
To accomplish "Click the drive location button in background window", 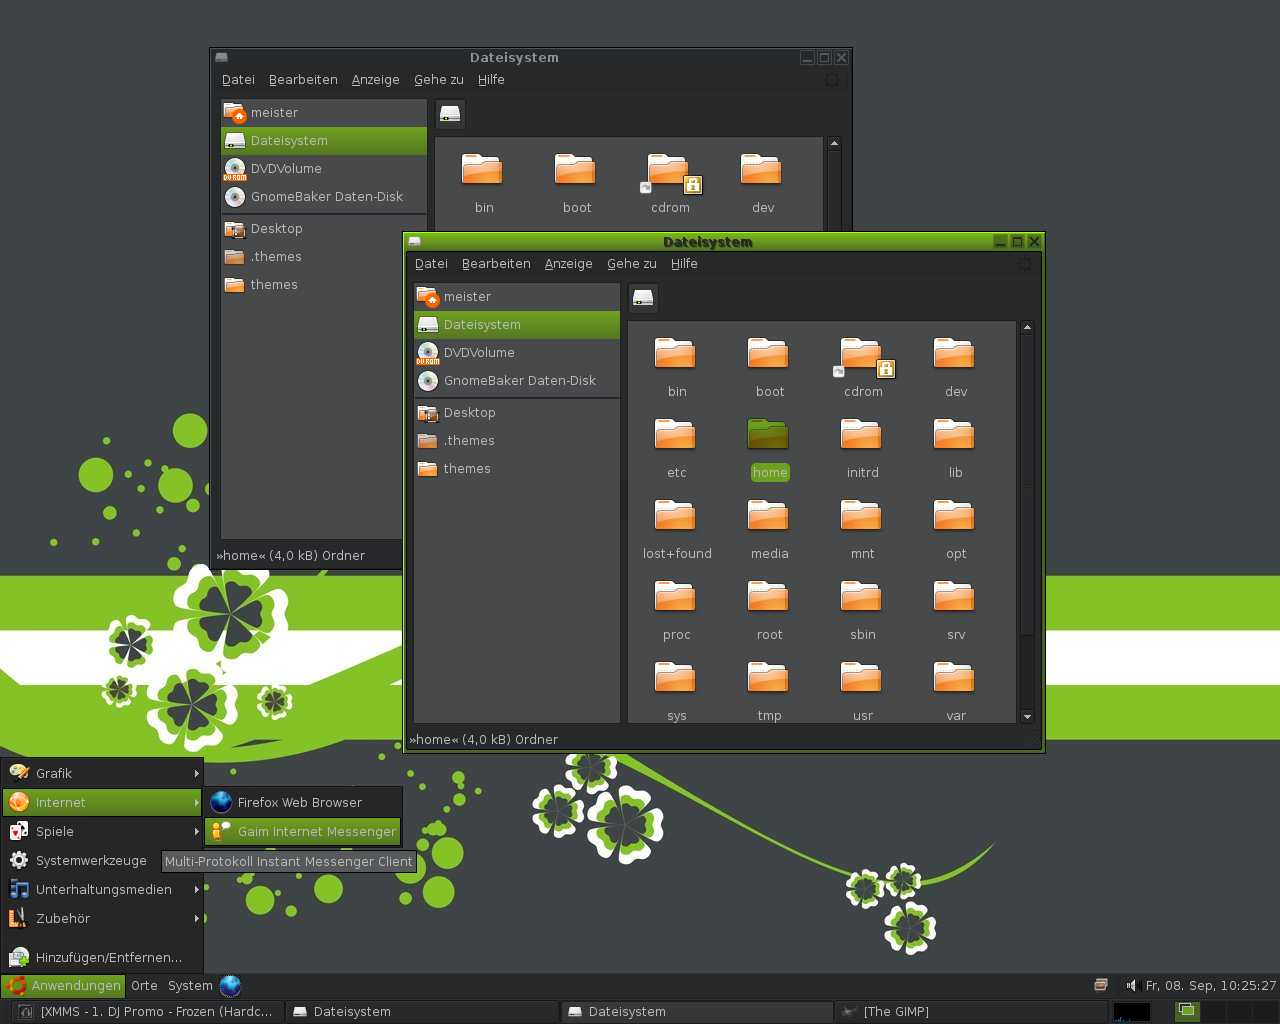I will pyautogui.click(x=450, y=114).
